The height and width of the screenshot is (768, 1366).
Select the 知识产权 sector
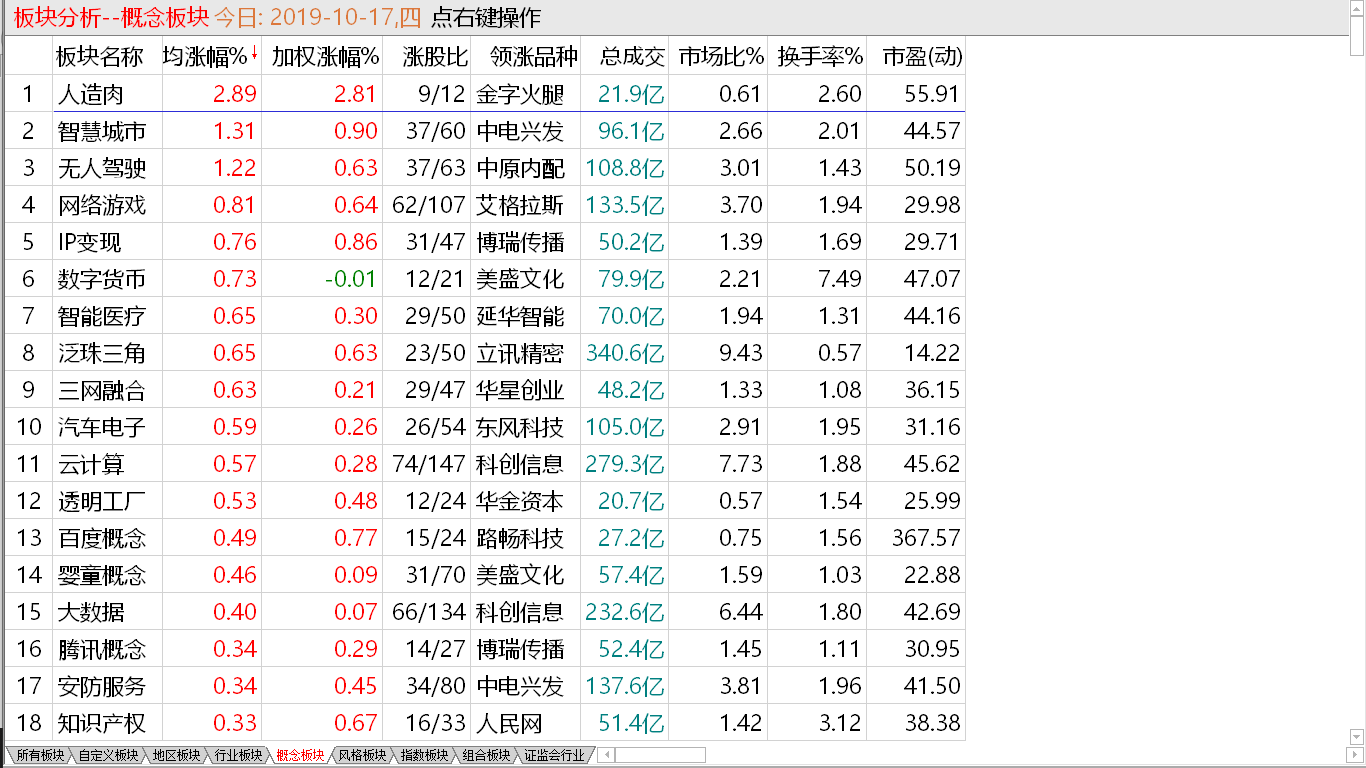pos(102,723)
